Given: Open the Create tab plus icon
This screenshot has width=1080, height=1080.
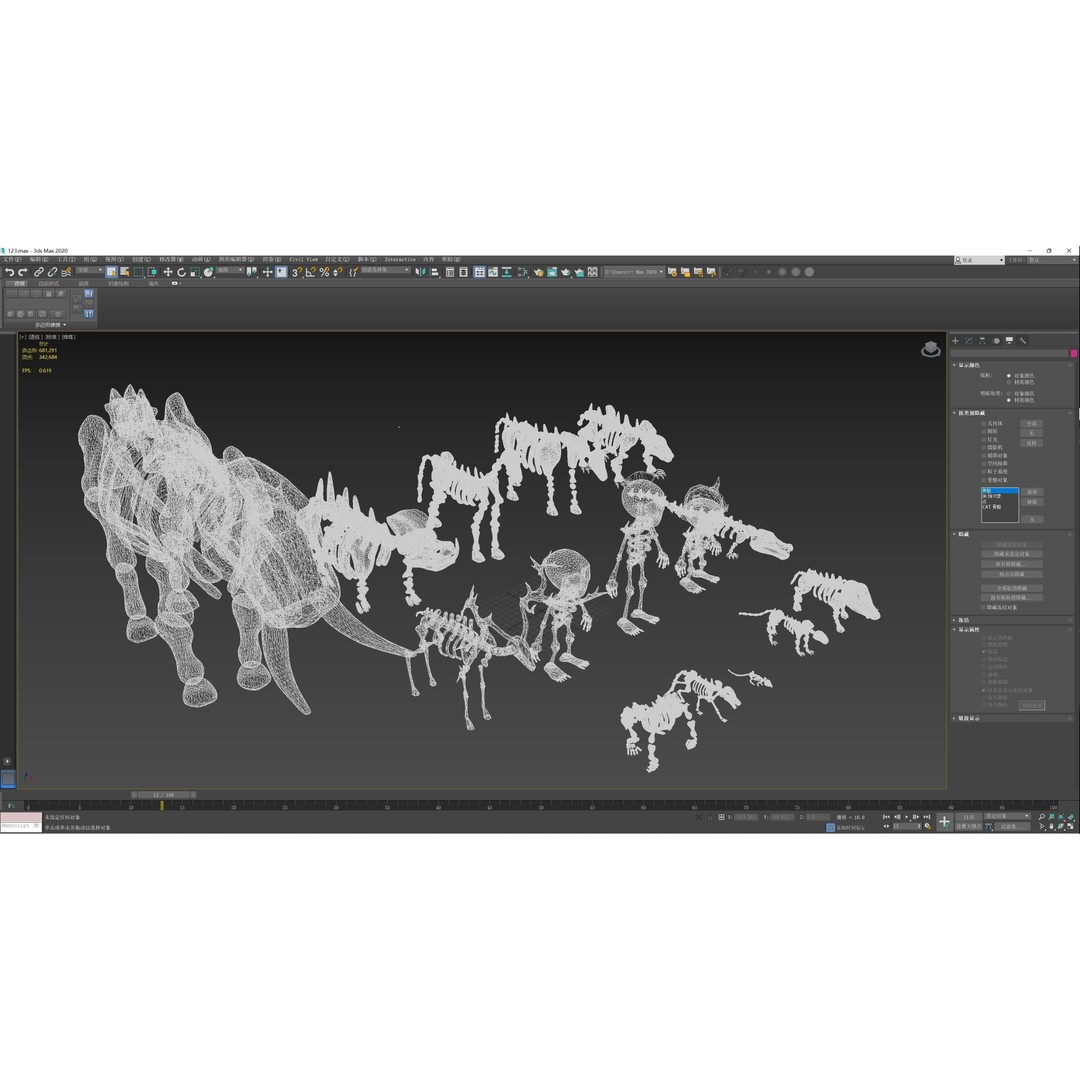Looking at the screenshot, I should pos(955,340).
